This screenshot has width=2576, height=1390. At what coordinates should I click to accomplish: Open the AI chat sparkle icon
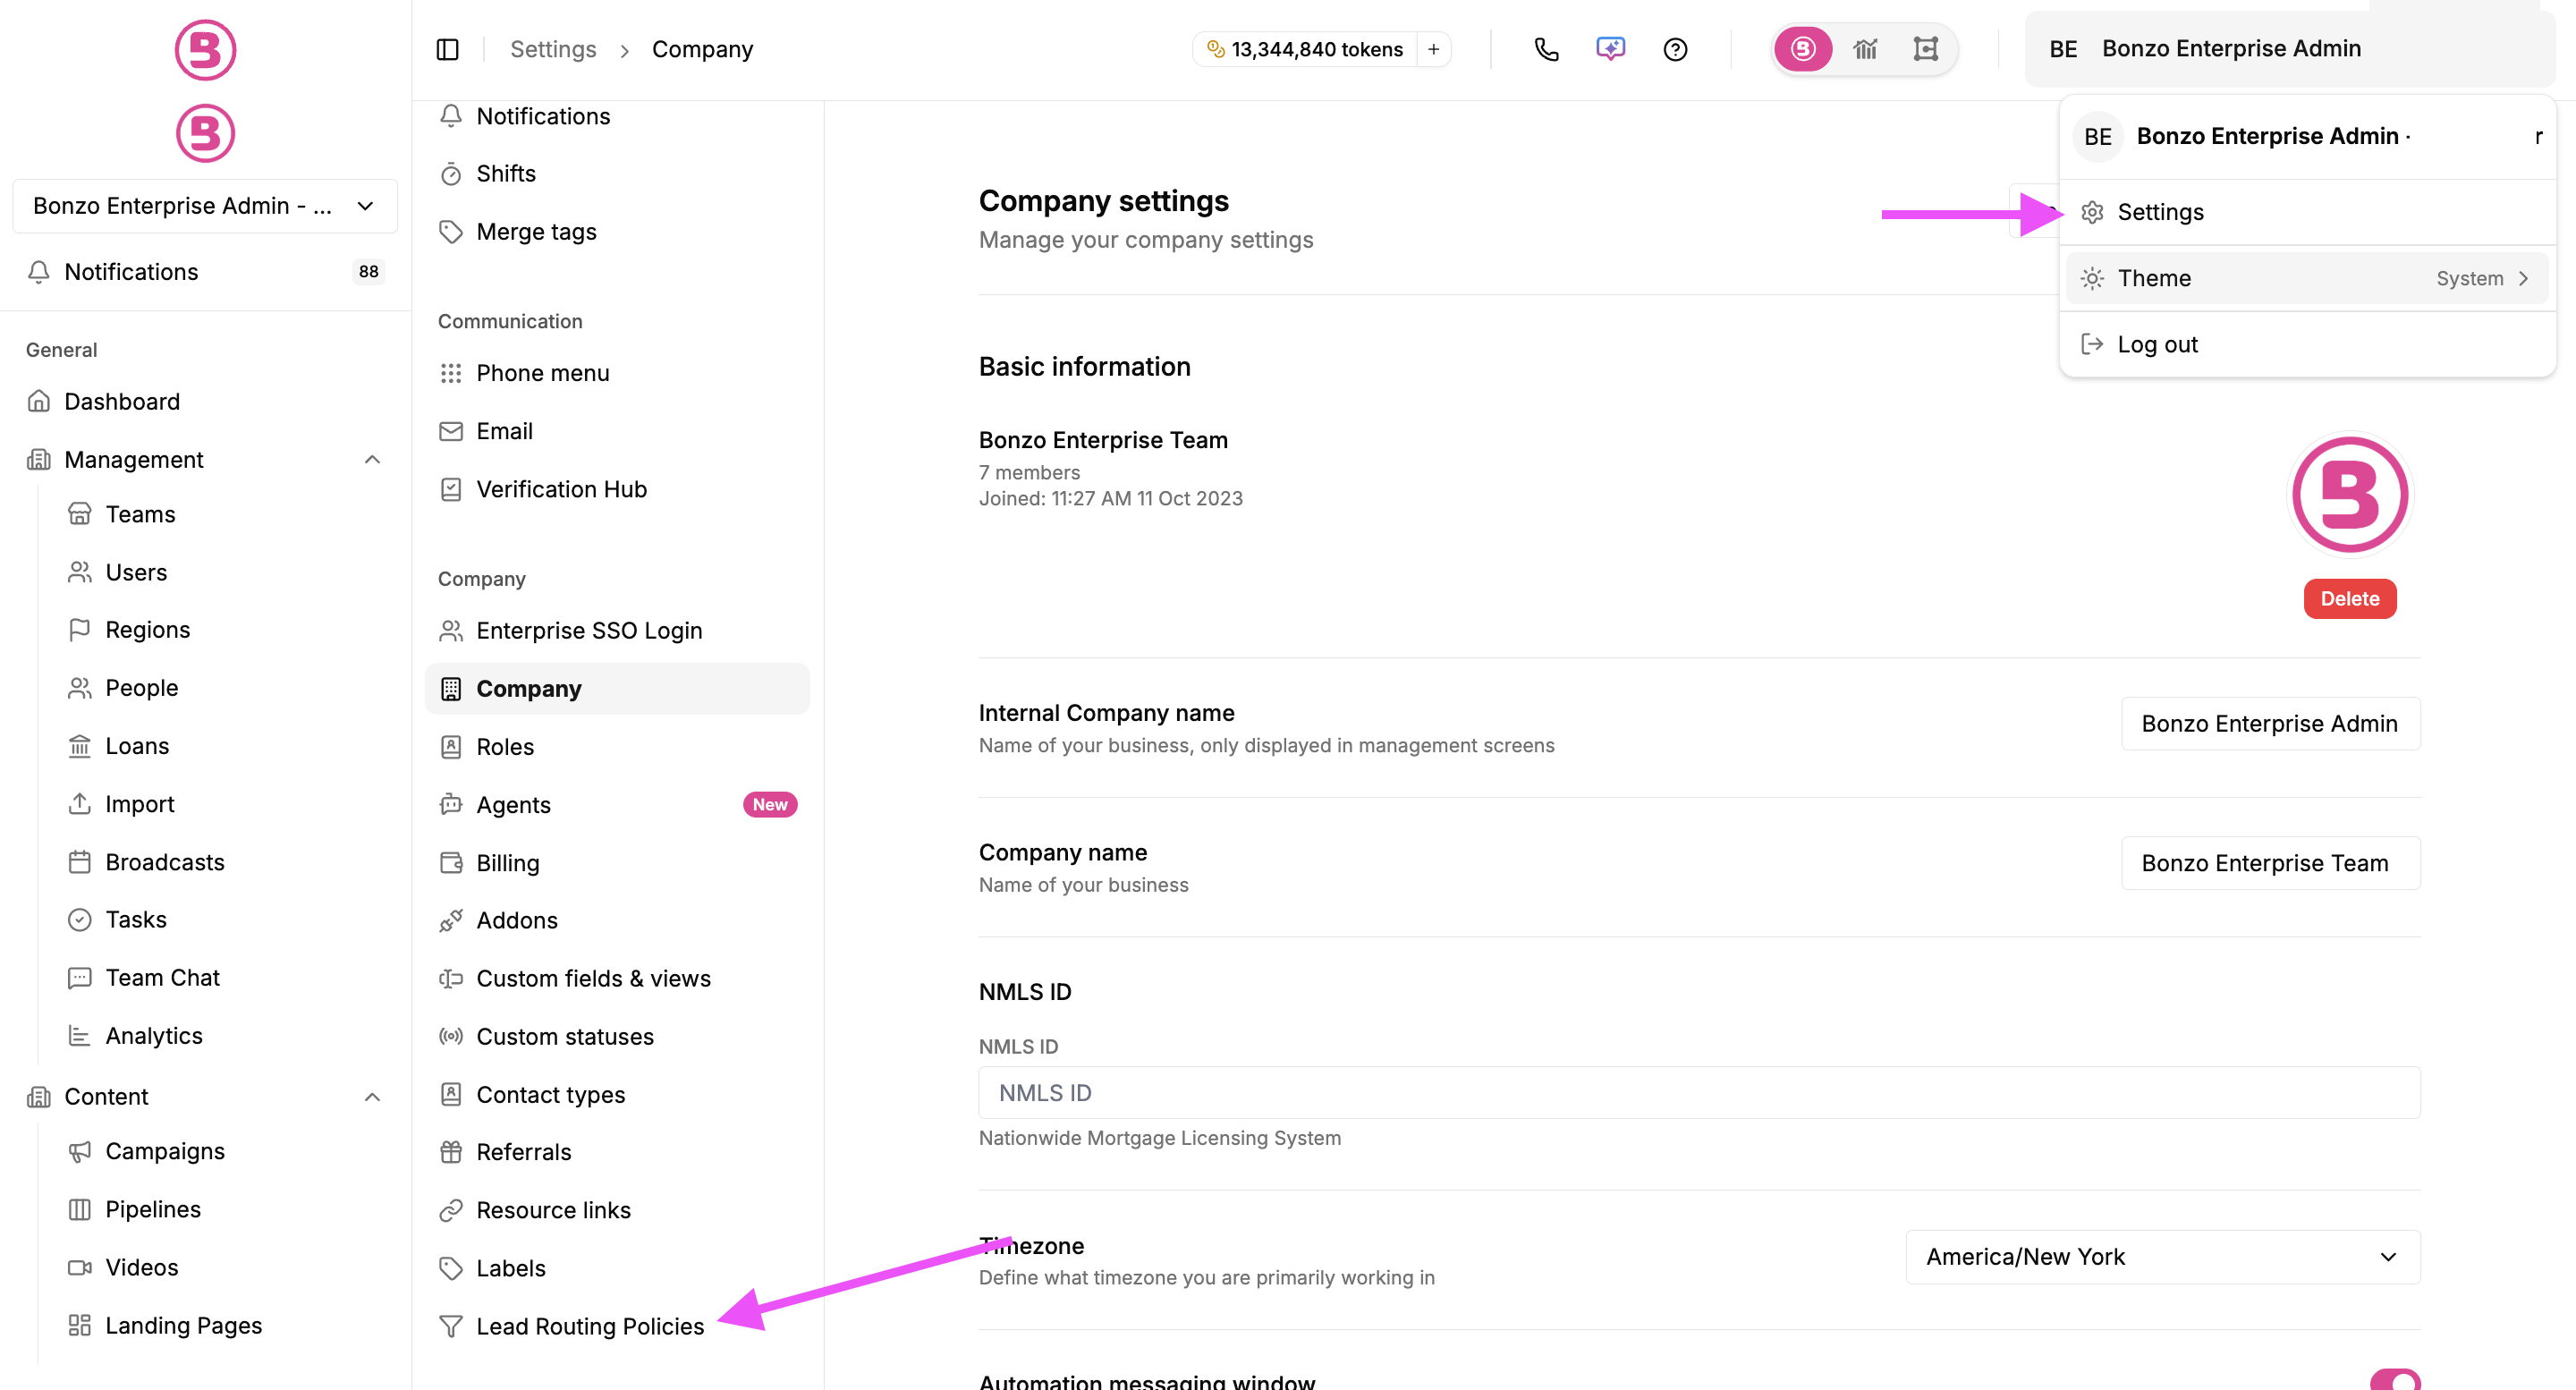click(1611, 49)
